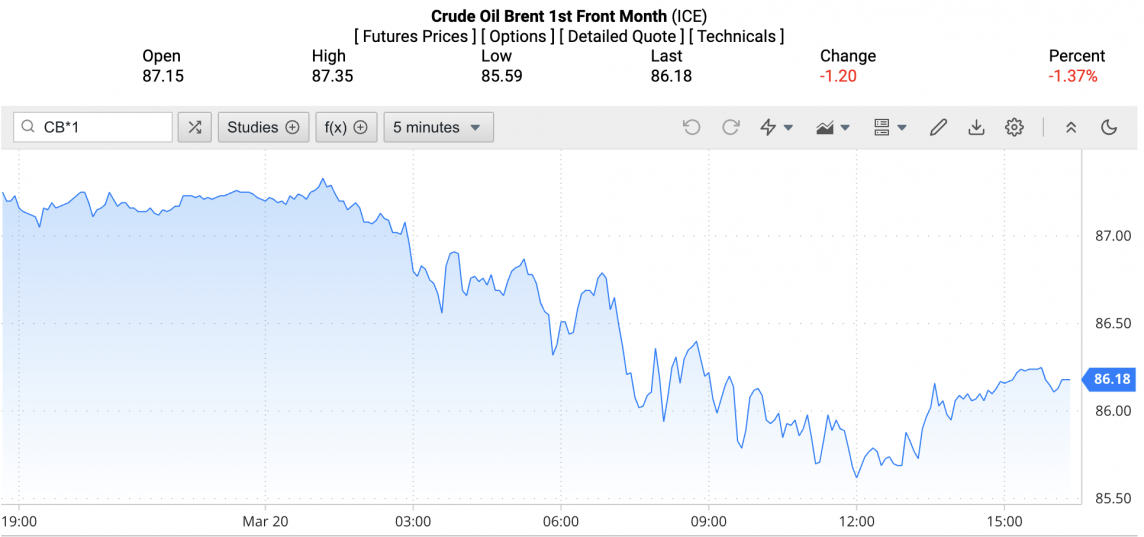This screenshot has width=1144, height=537.
Task: Expand the lightning events dropdown
Action: point(776,127)
